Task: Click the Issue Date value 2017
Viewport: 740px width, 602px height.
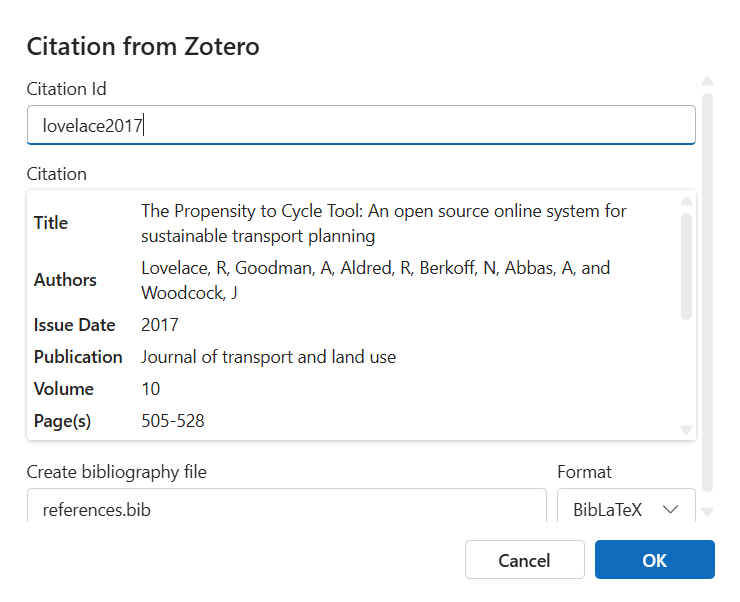Action: (160, 325)
